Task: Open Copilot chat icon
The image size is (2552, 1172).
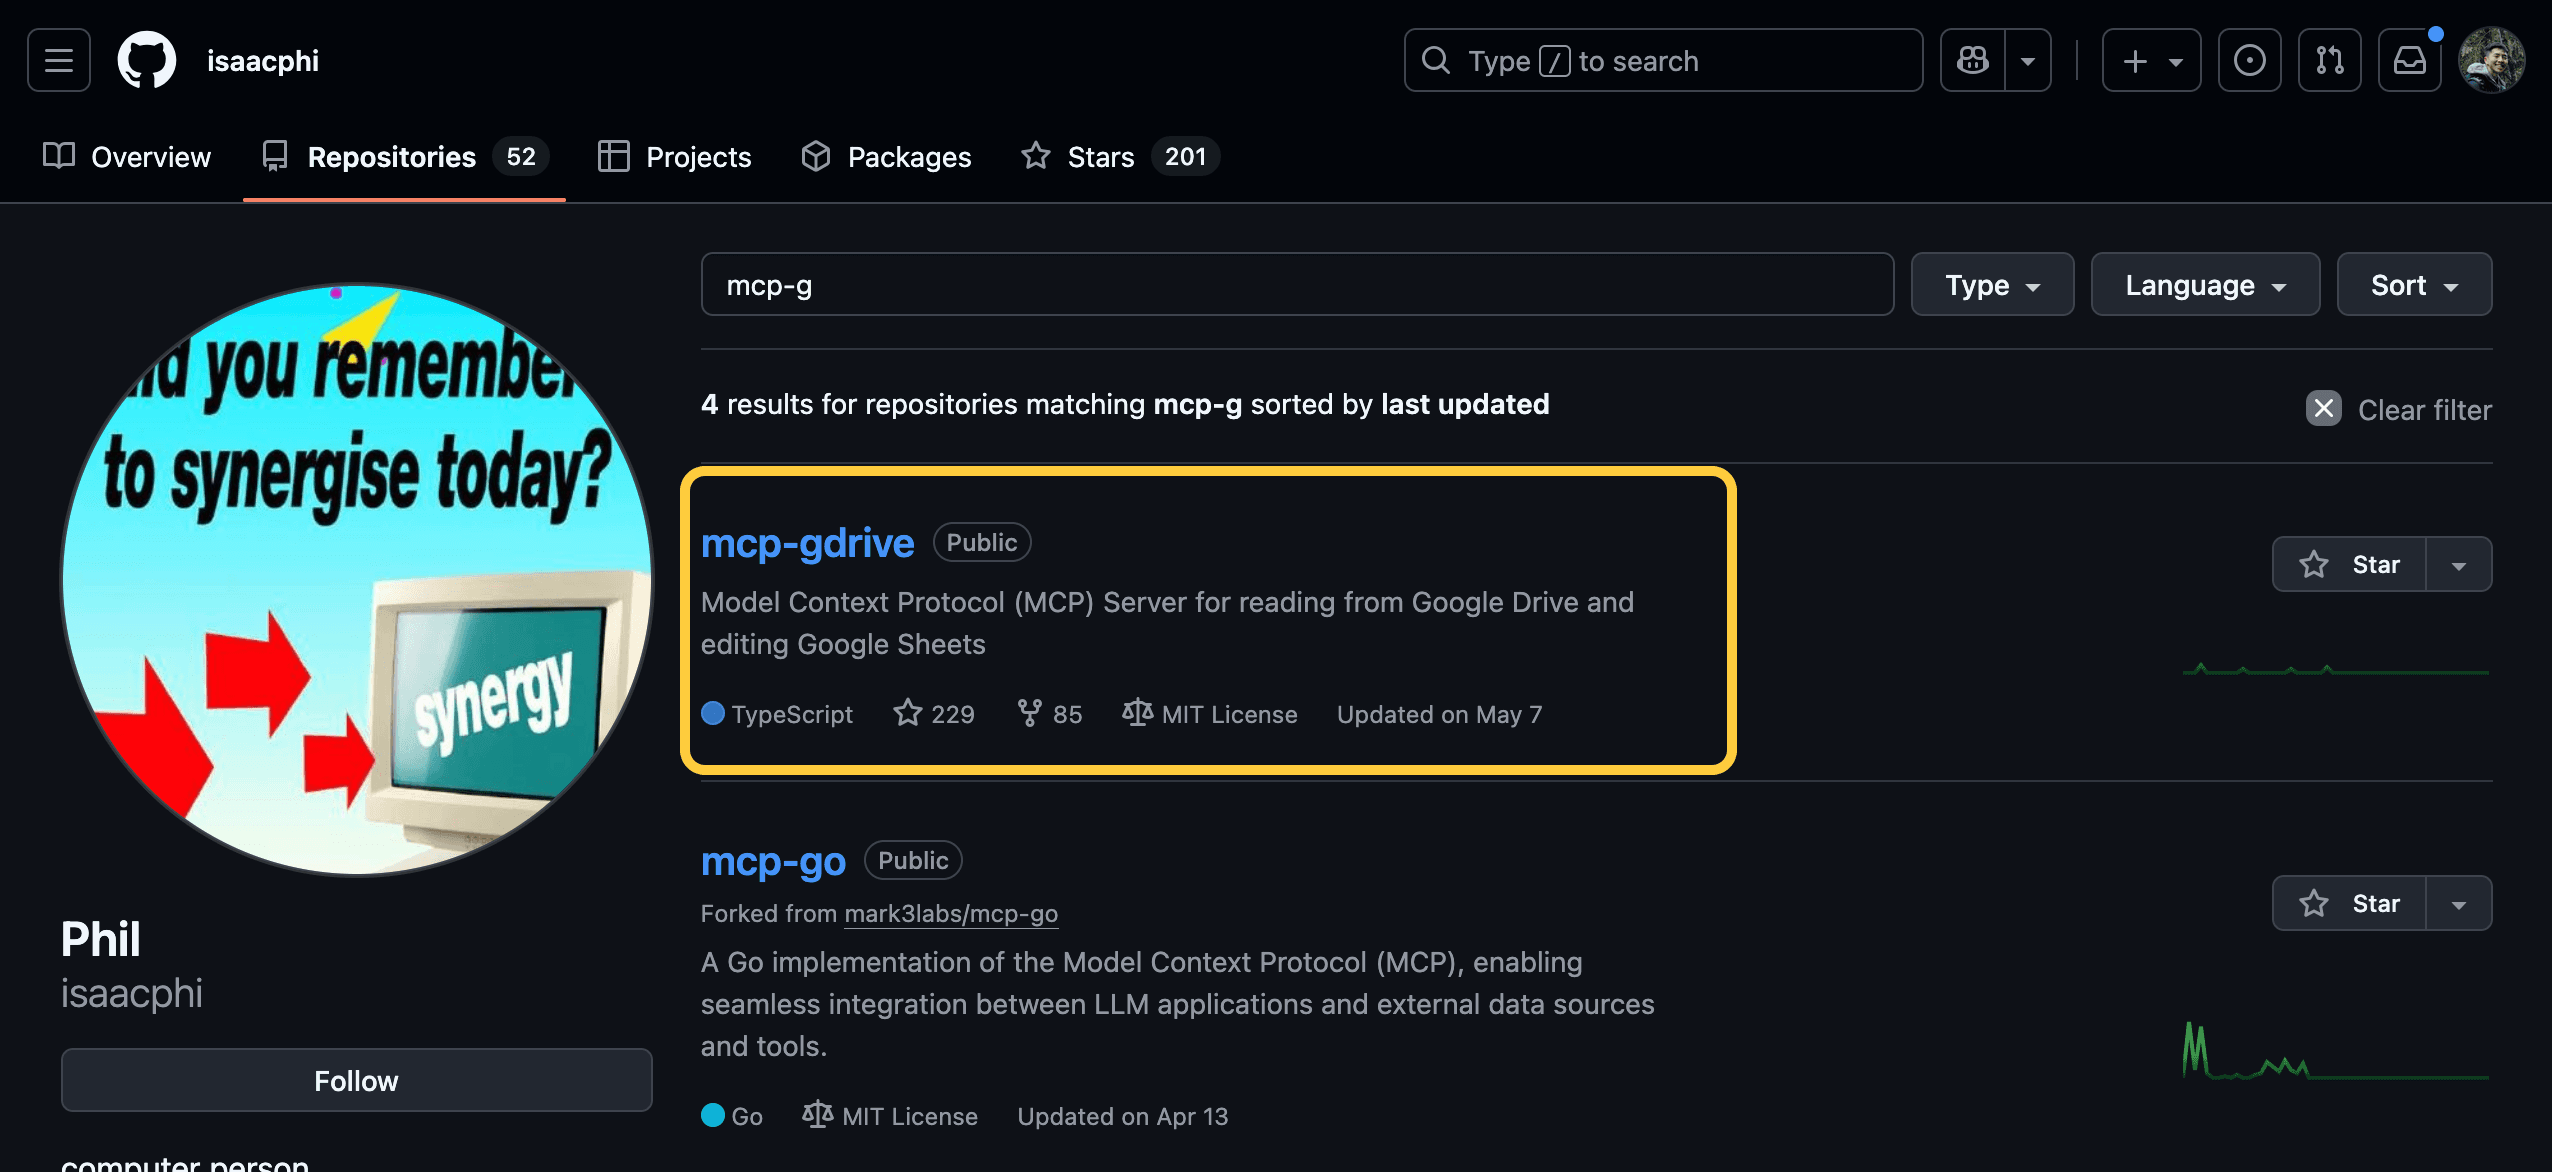Action: 1973,60
